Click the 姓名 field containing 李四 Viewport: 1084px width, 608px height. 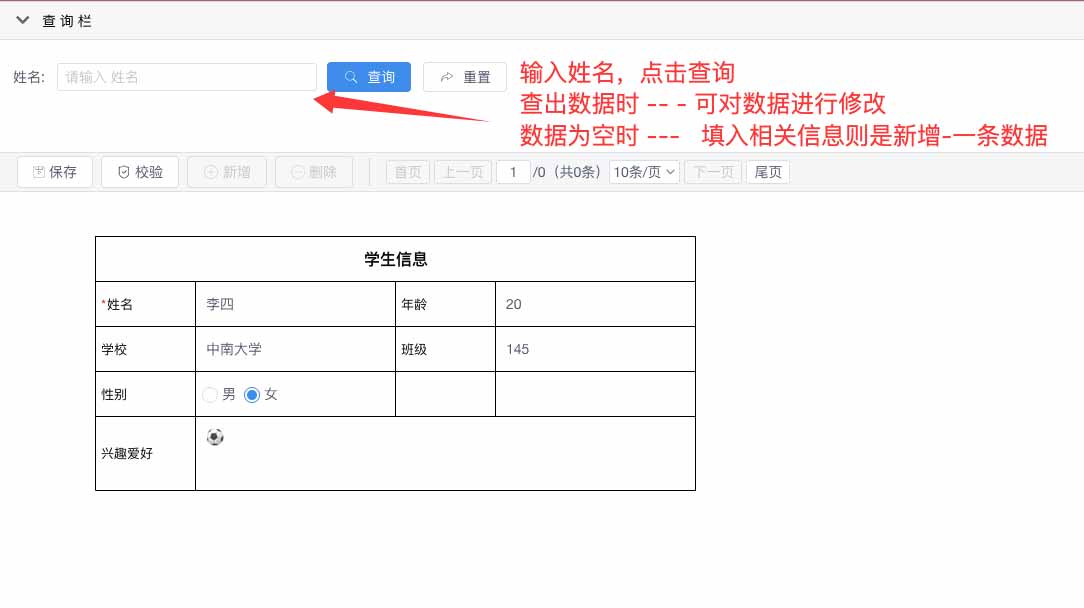(295, 304)
